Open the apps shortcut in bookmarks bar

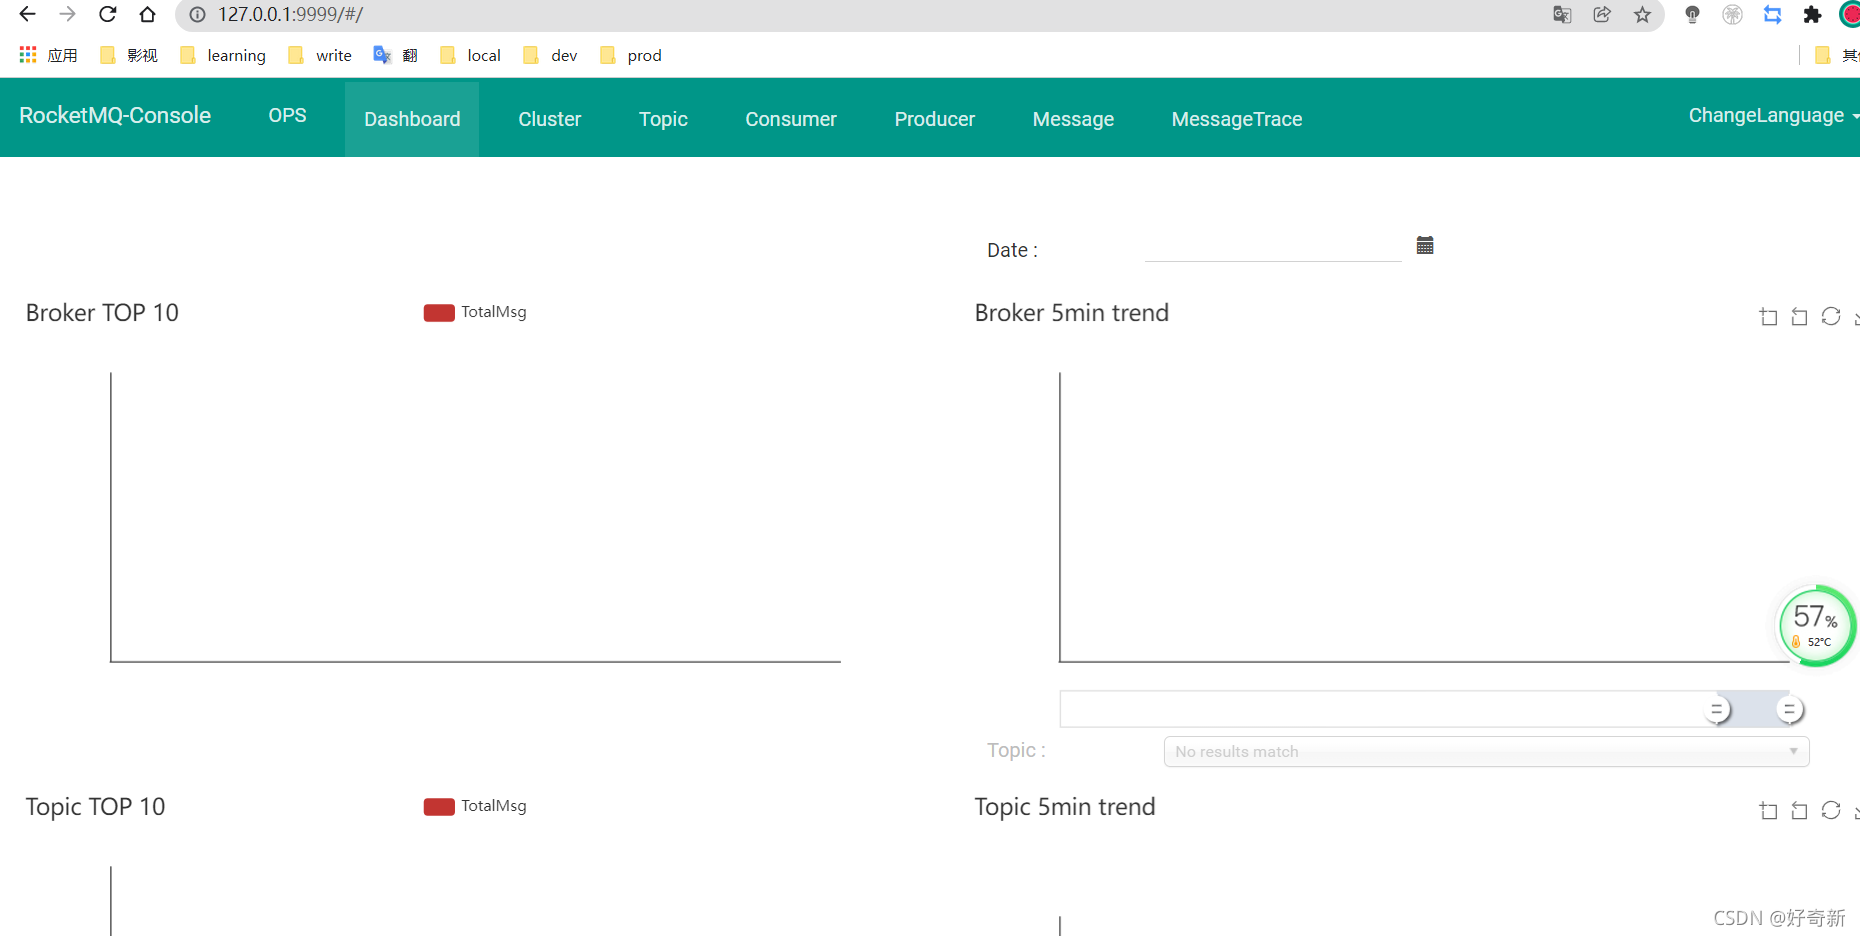(48, 55)
